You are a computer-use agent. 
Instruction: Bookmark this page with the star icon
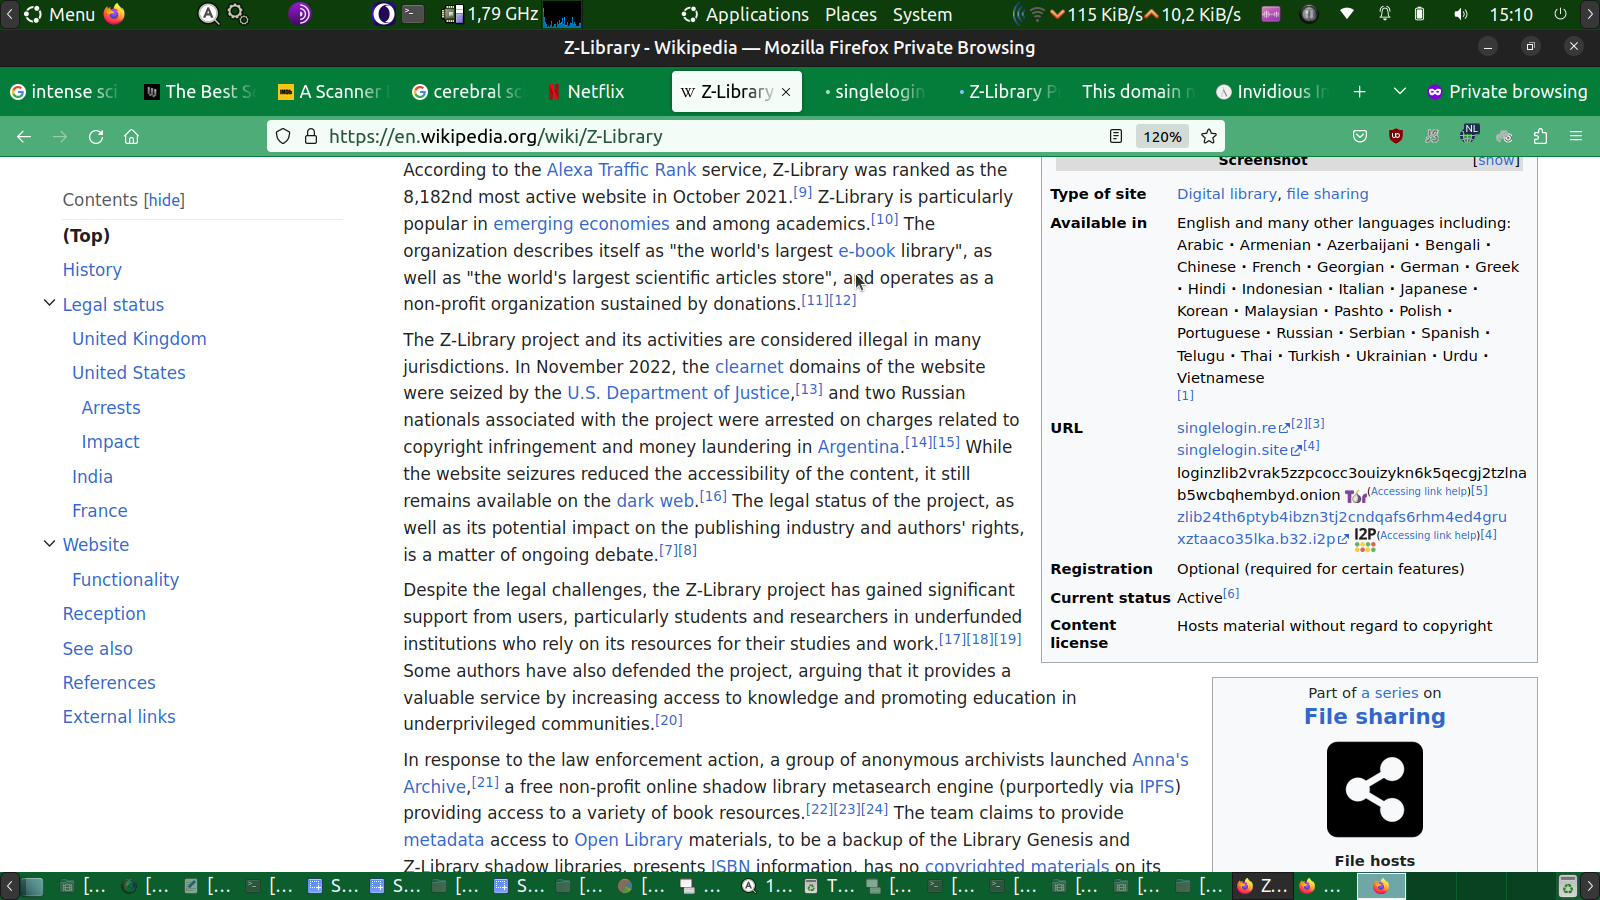1209,137
